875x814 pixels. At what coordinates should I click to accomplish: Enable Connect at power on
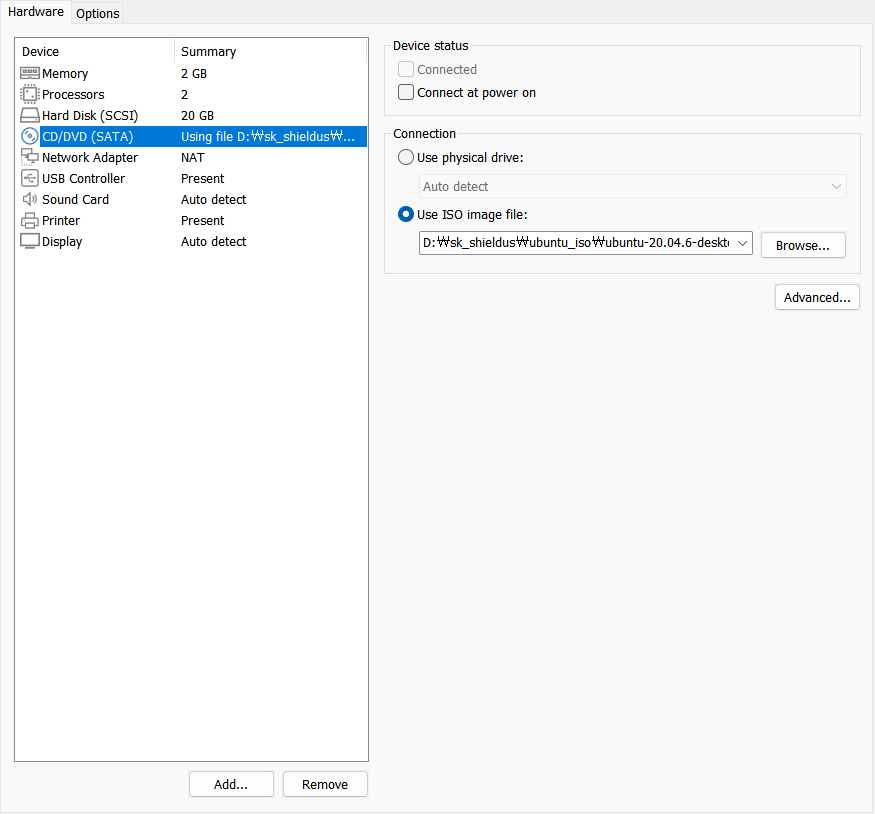[x=406, y=92]
